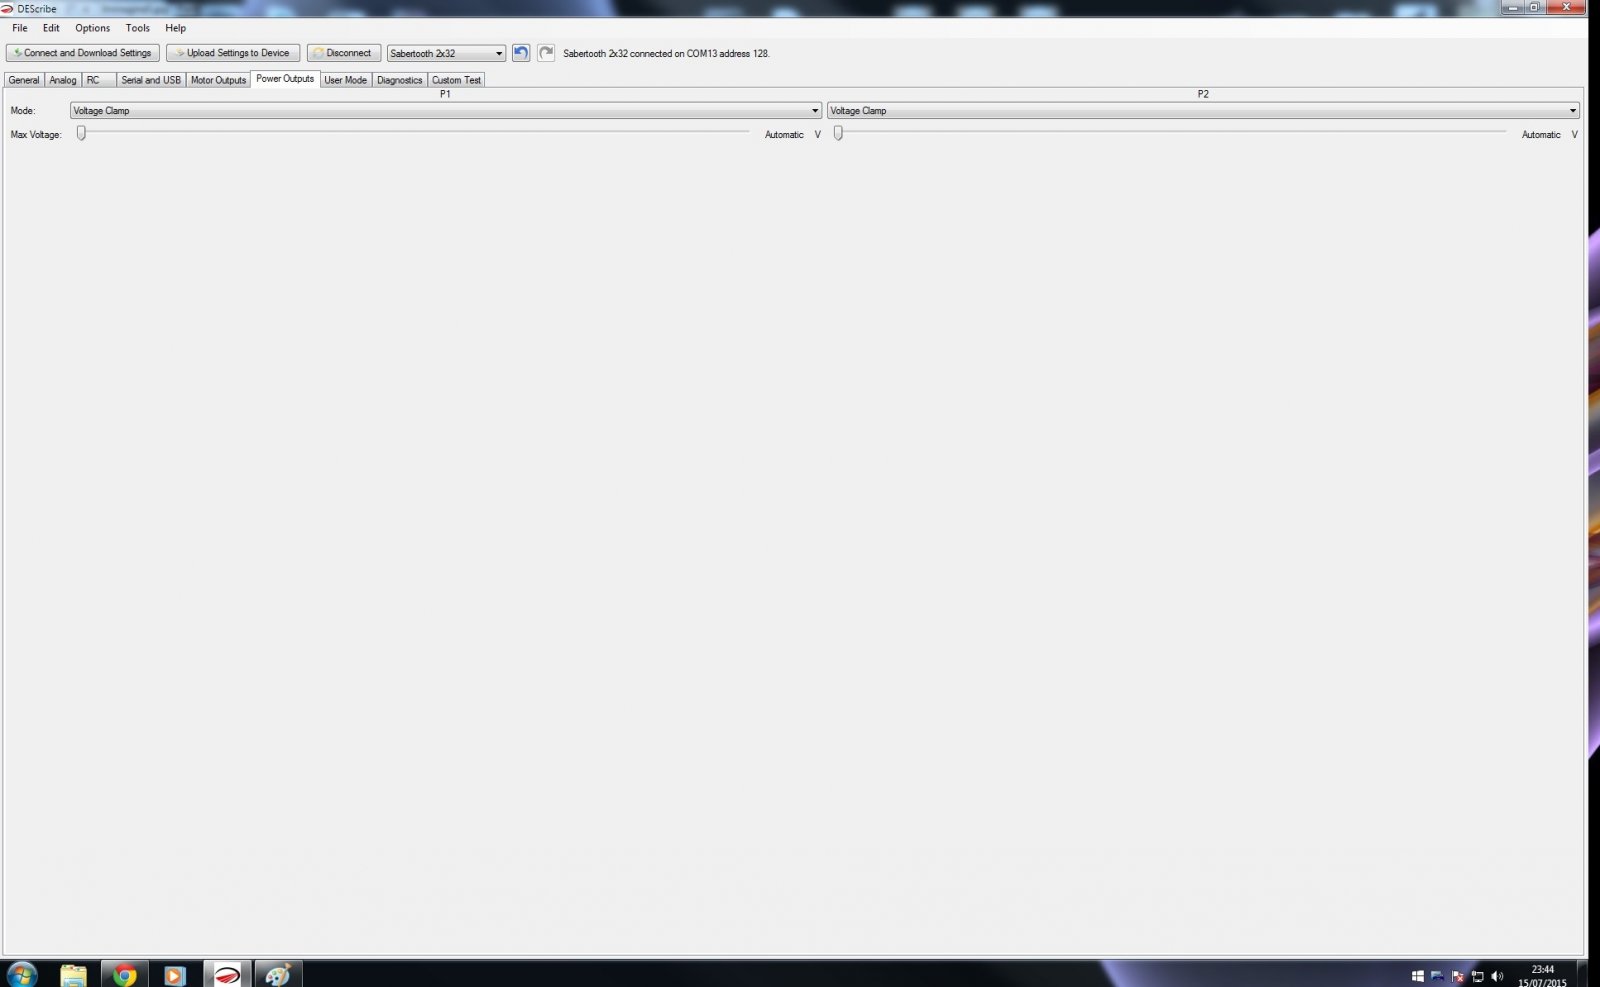Screen dimensions: 1600x987
Task: Switch to the User Mode tab
Action: click(346, 80)
